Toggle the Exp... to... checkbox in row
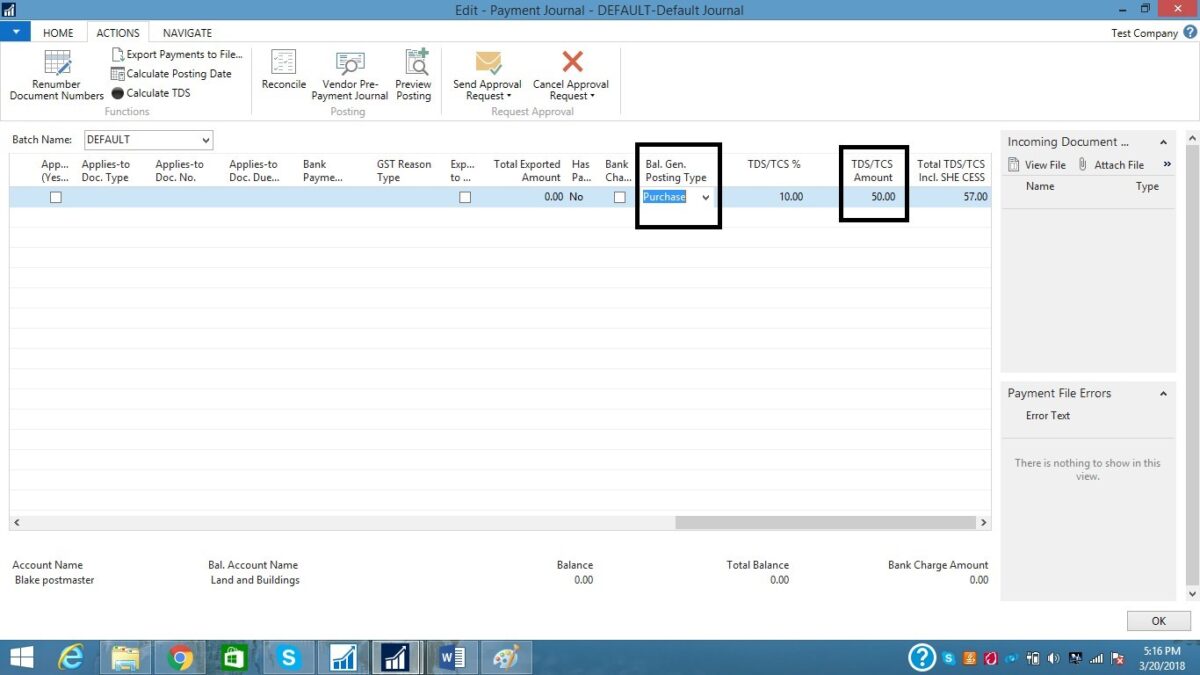 pyautogui.click(x=465, y=198)
